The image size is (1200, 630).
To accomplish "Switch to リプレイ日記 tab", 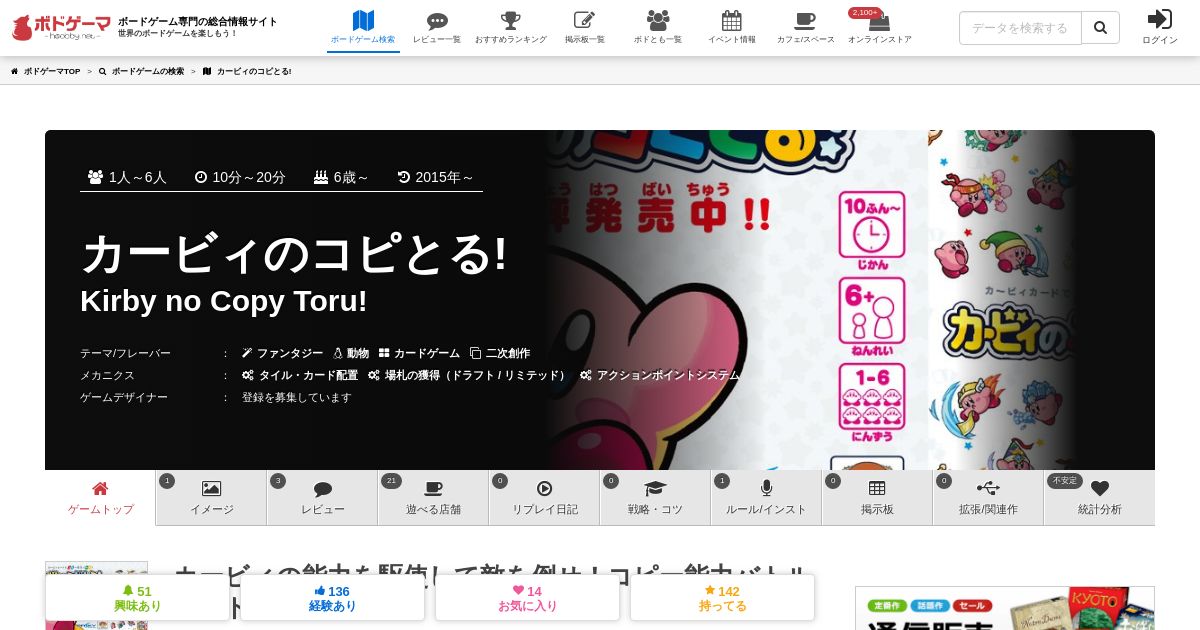I will (544, 498).
